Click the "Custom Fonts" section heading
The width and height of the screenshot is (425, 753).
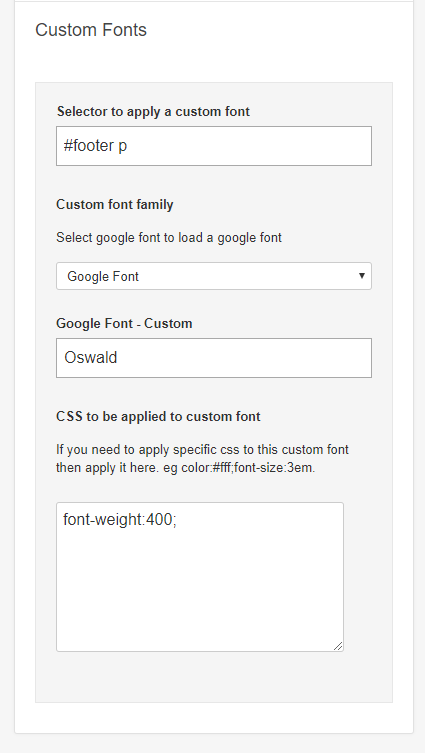[x=91, y=30]
